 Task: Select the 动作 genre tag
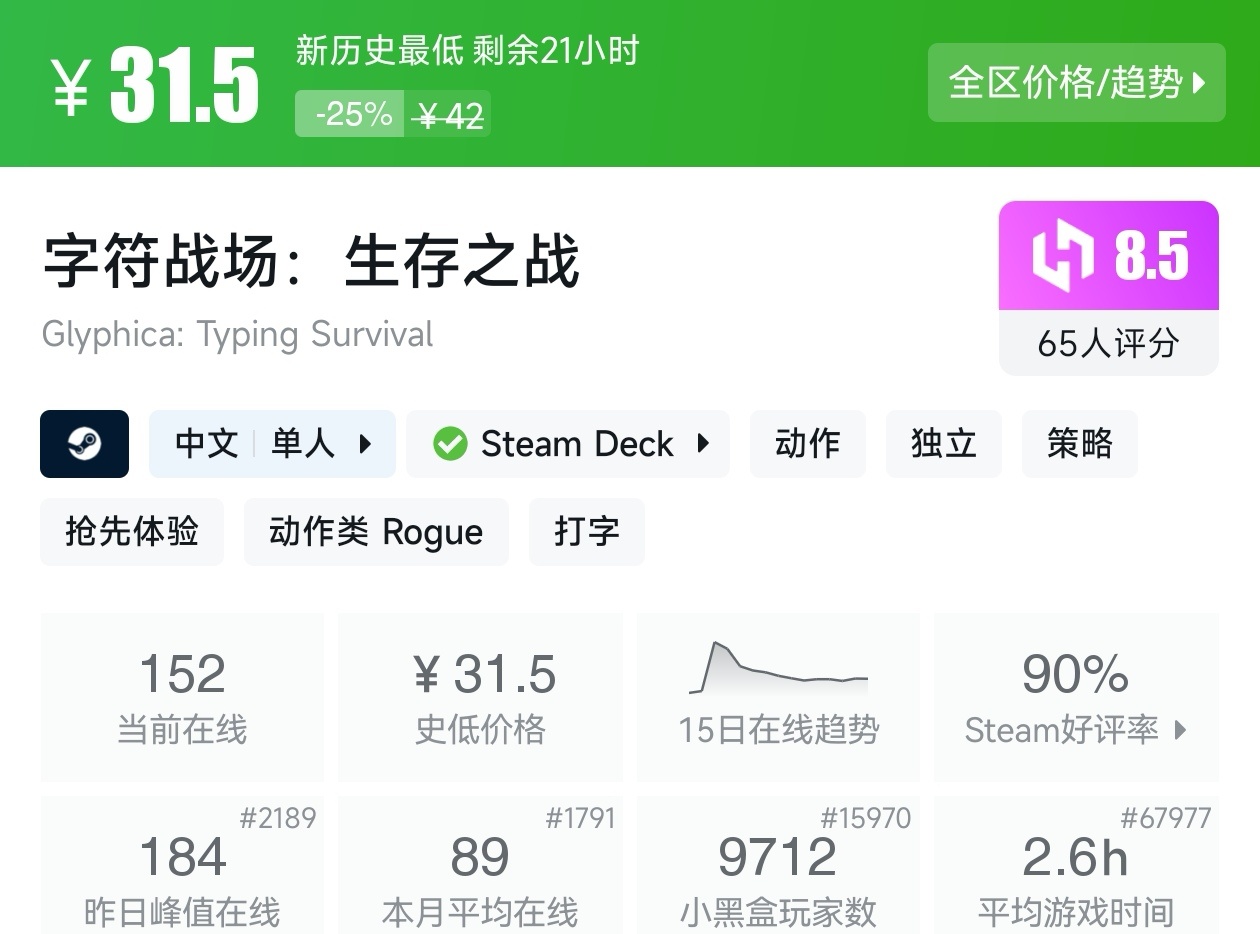[x=807, y=444]
